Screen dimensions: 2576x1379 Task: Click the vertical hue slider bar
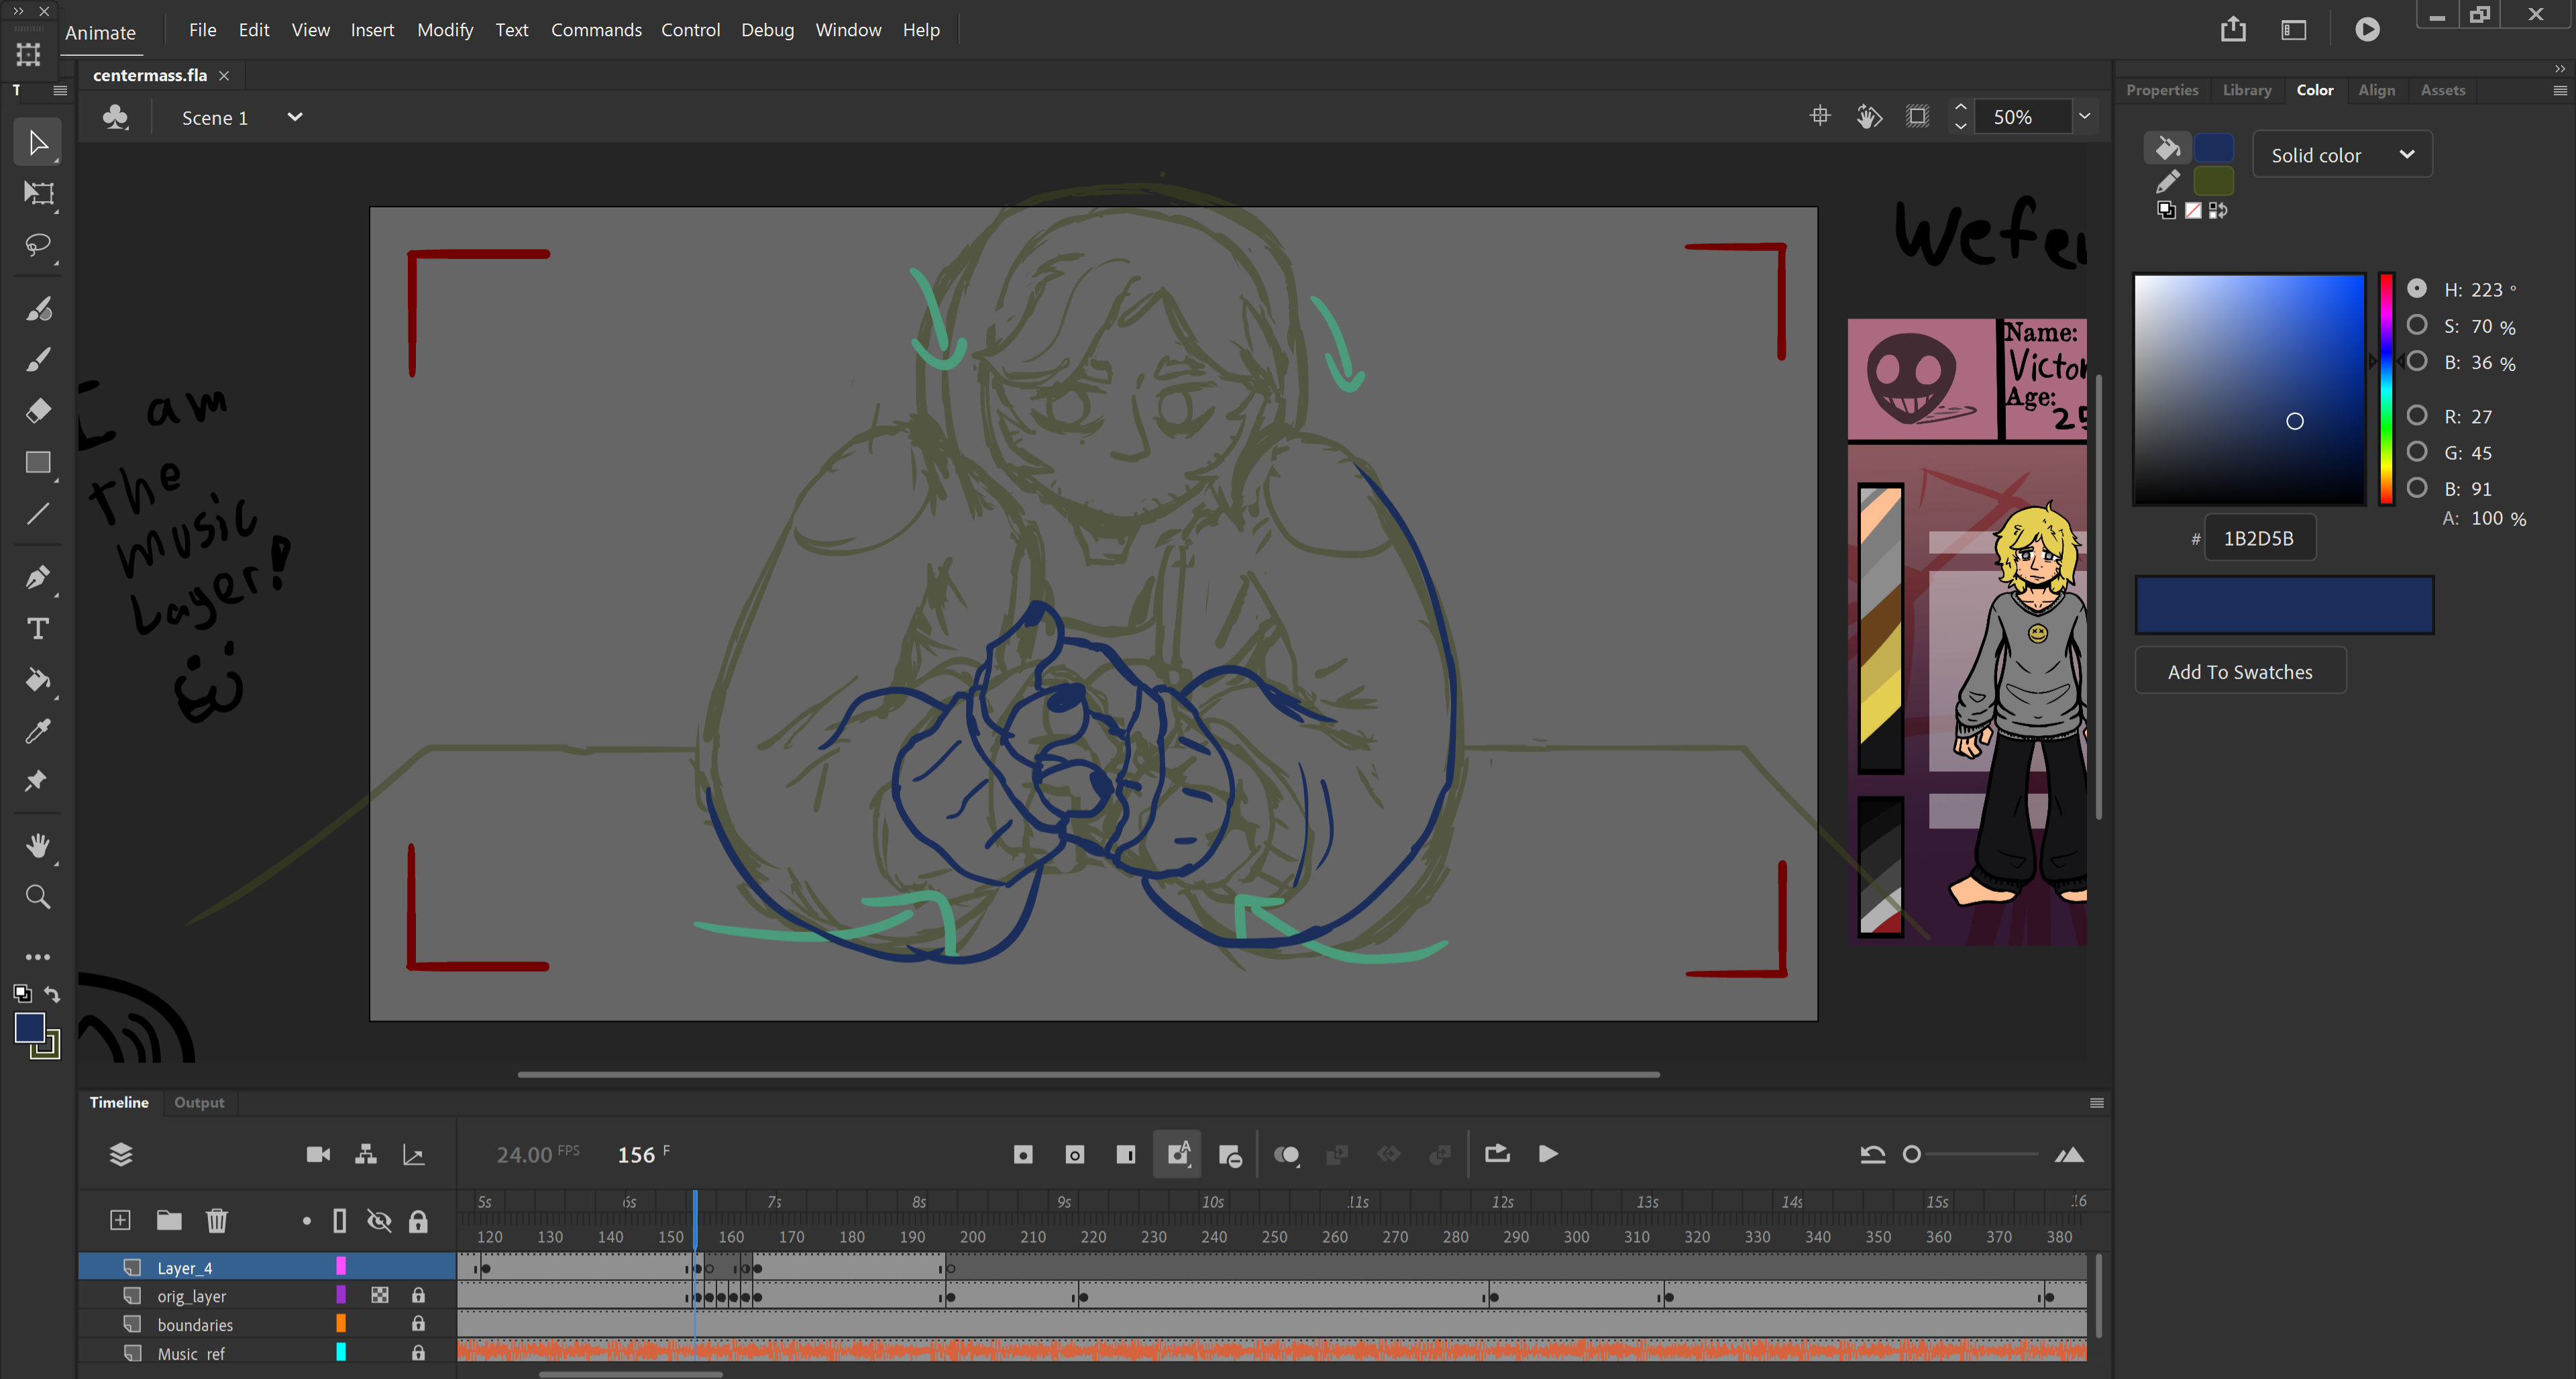[2386, 389]
